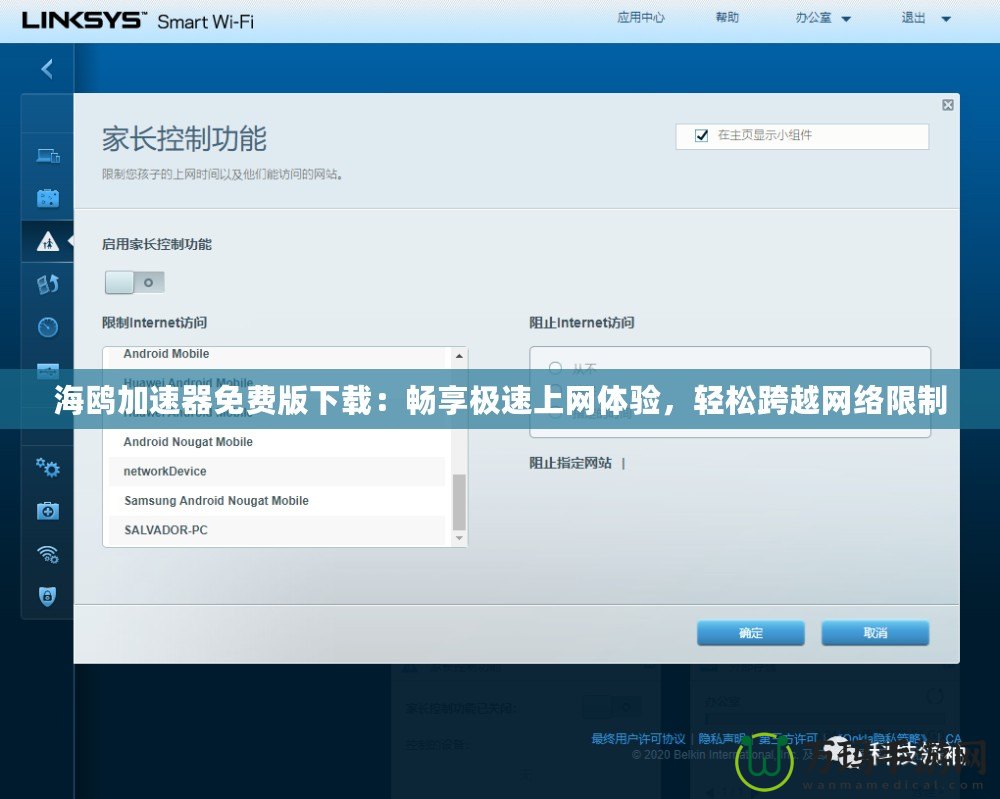1000x799 pixels.
Task: Select the Parental Controls sidebar icon
Action: [48, 242]
